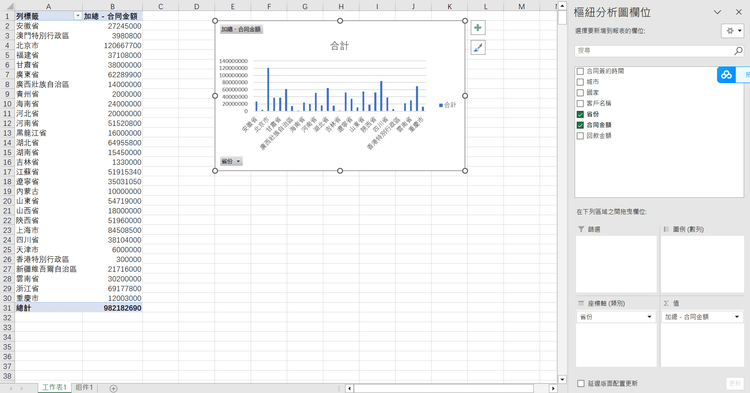
Task: Click the Chart Elements plus button
Action: 477,28
